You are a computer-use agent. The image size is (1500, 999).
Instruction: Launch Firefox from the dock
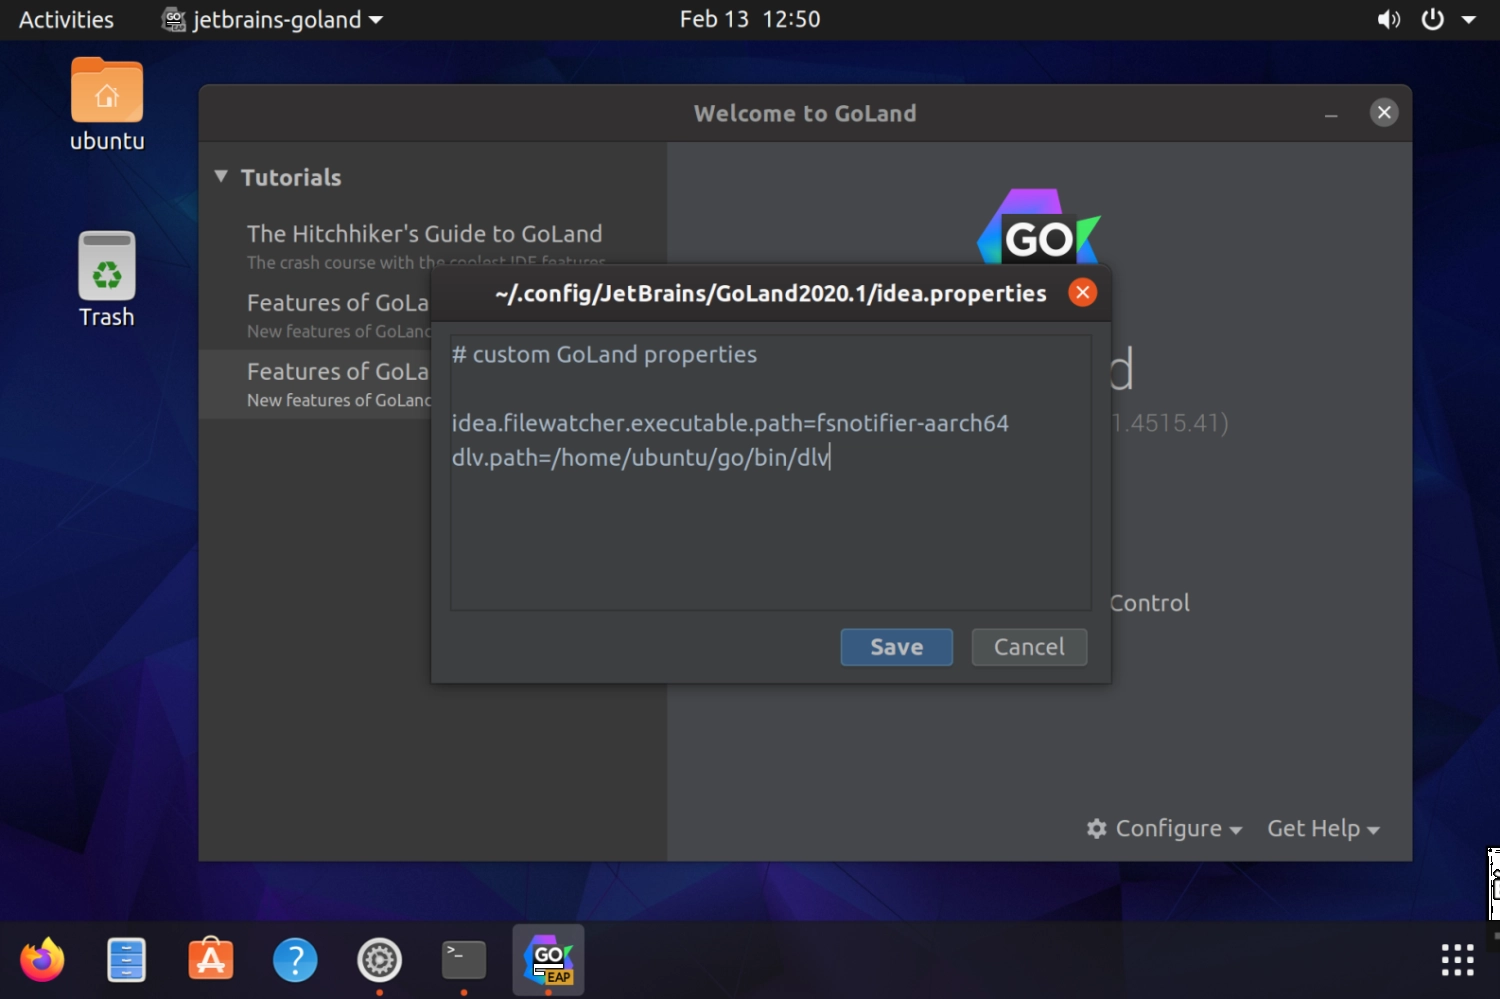tap(42, 960)
